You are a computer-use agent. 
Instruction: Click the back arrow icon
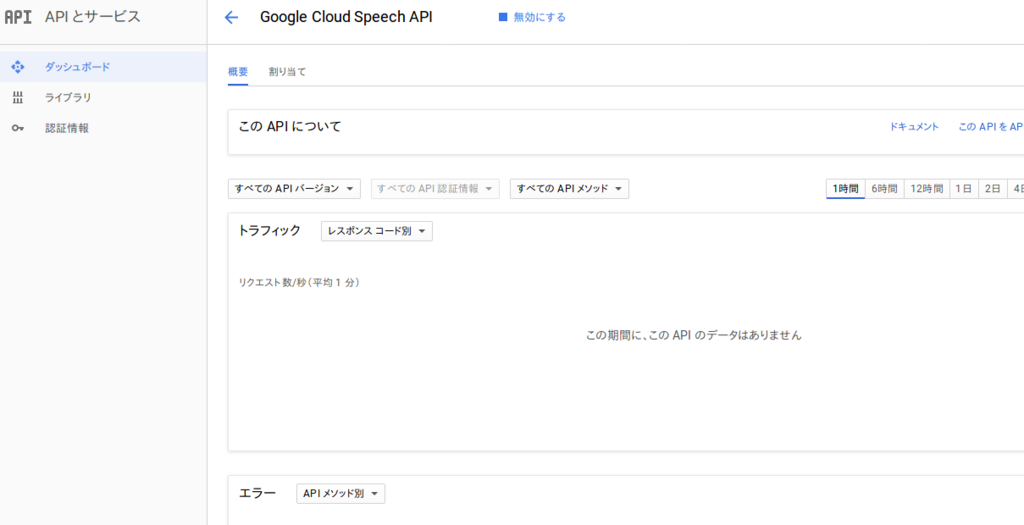pos(231,18)
